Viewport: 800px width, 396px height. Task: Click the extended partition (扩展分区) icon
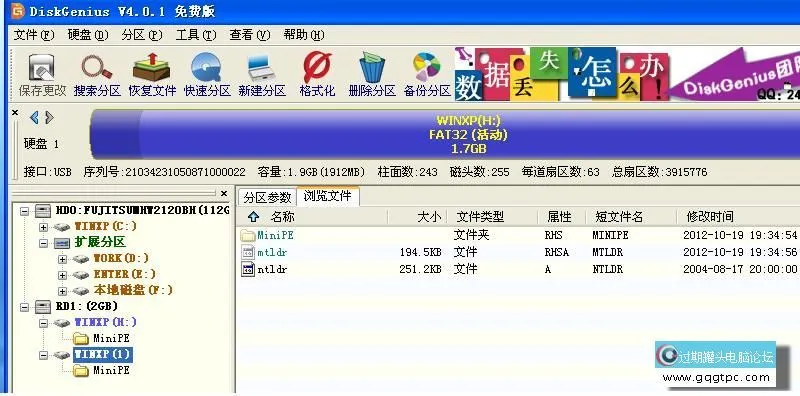click(62, 243)
